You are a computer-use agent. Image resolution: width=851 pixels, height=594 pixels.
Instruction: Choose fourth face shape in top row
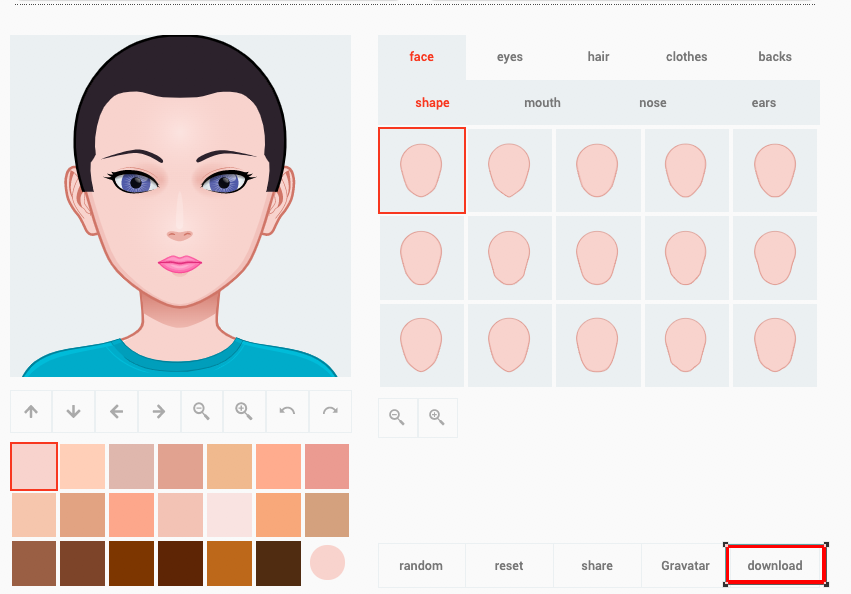point(687,170)
